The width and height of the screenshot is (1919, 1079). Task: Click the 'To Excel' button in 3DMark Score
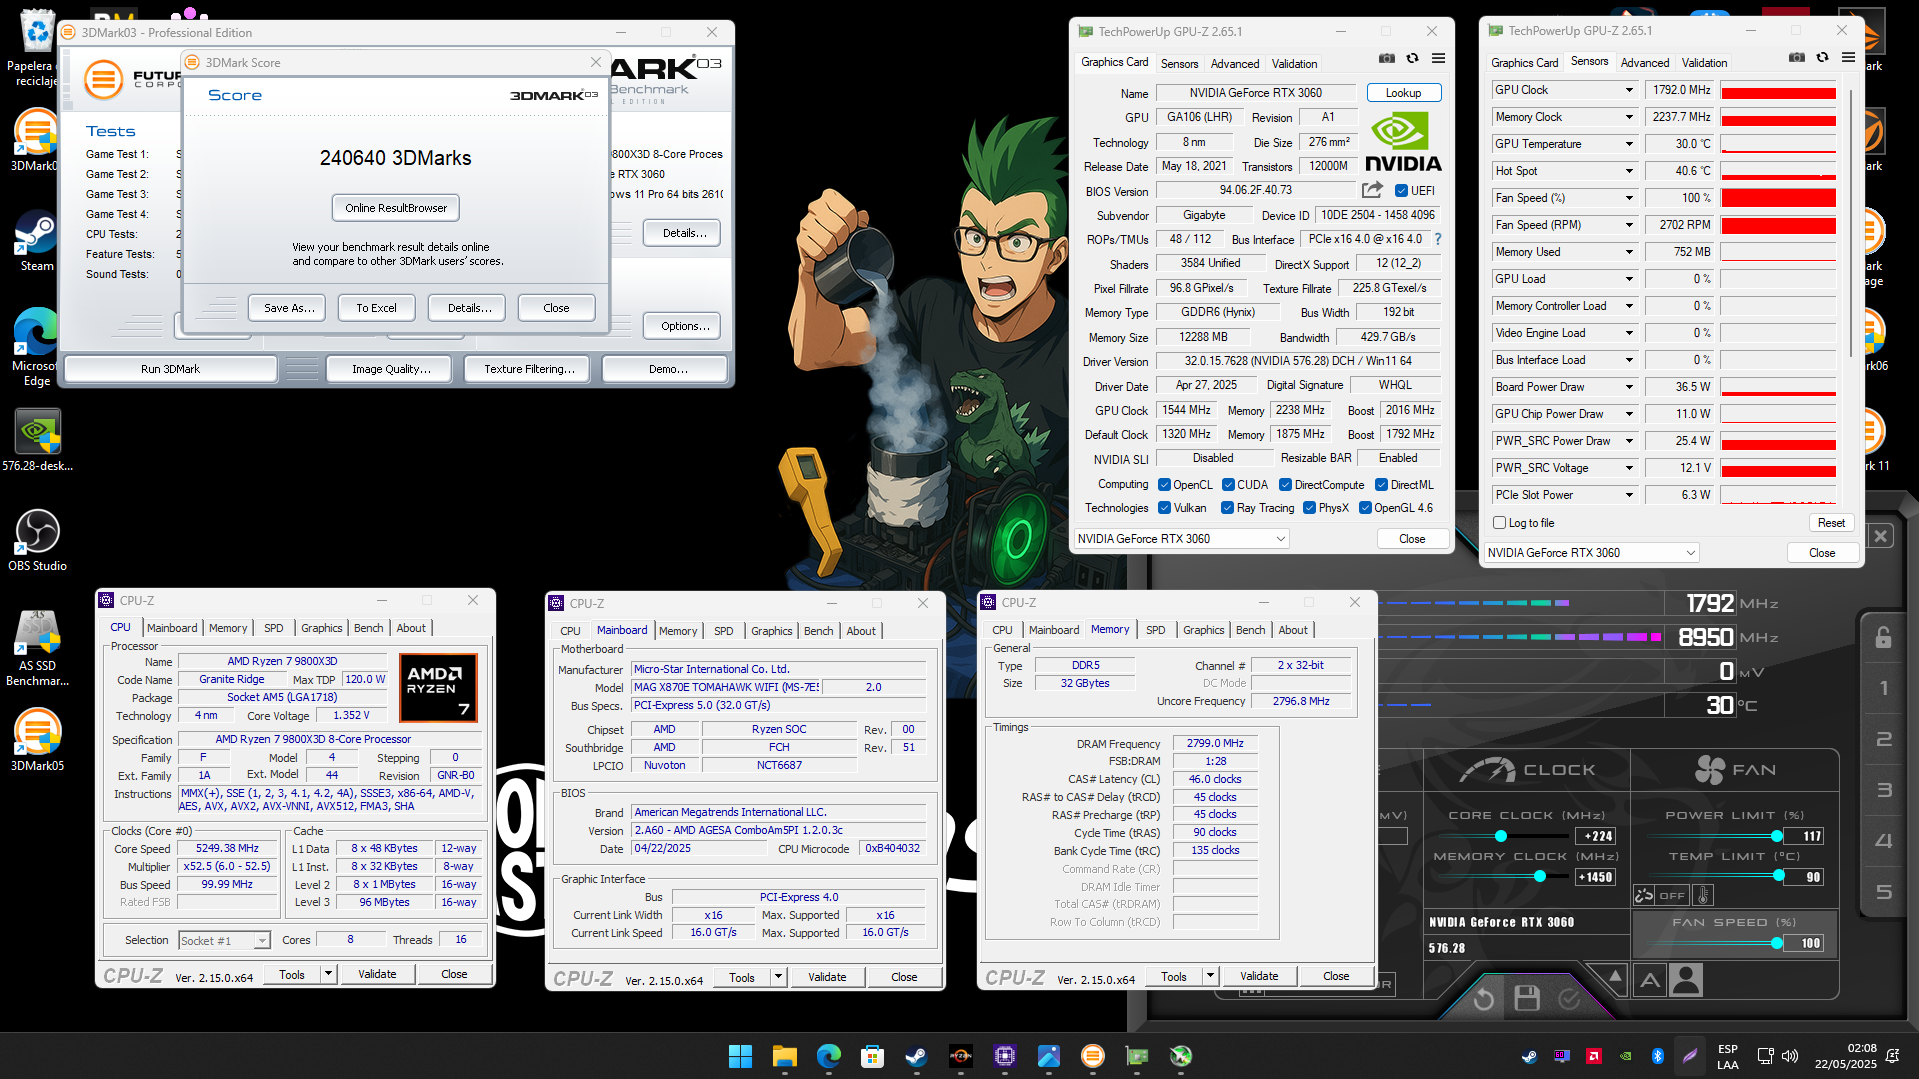[x=376, y=308]
